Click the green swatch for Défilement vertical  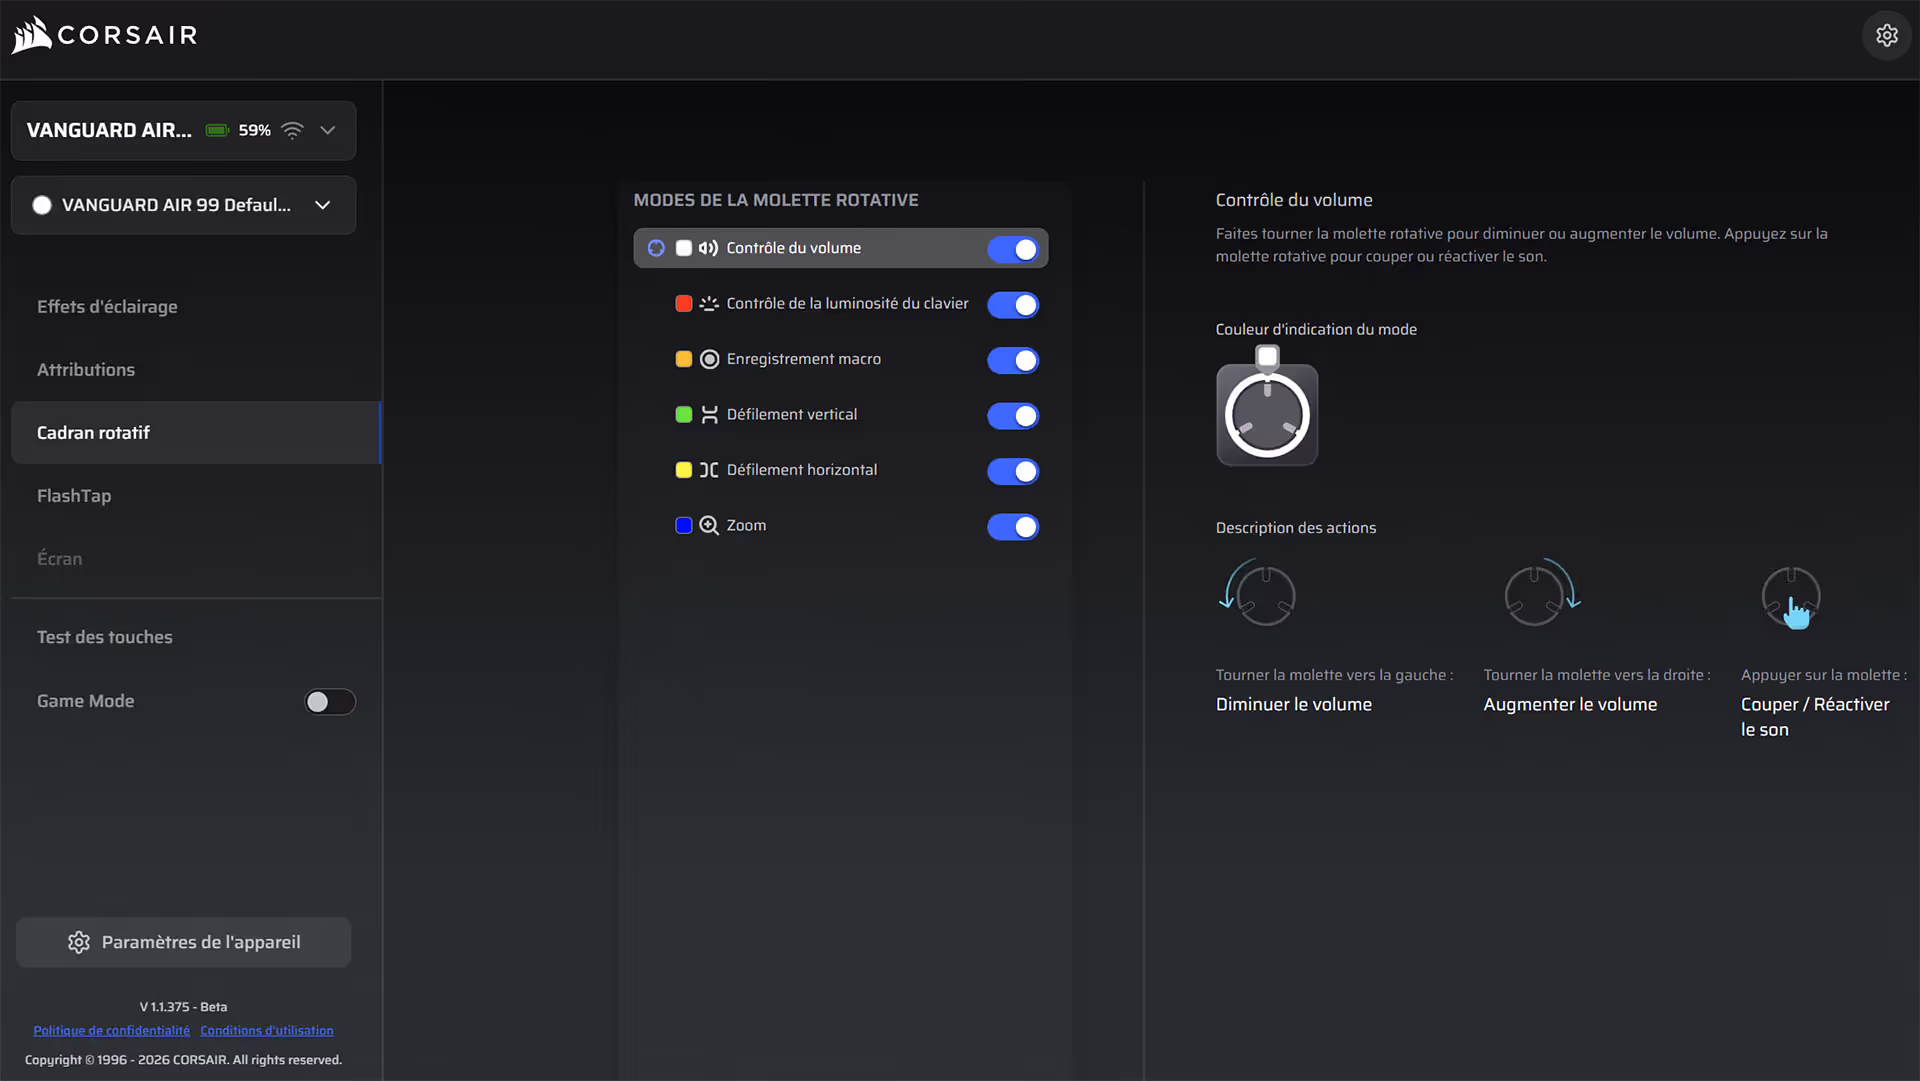click(684, 415)
